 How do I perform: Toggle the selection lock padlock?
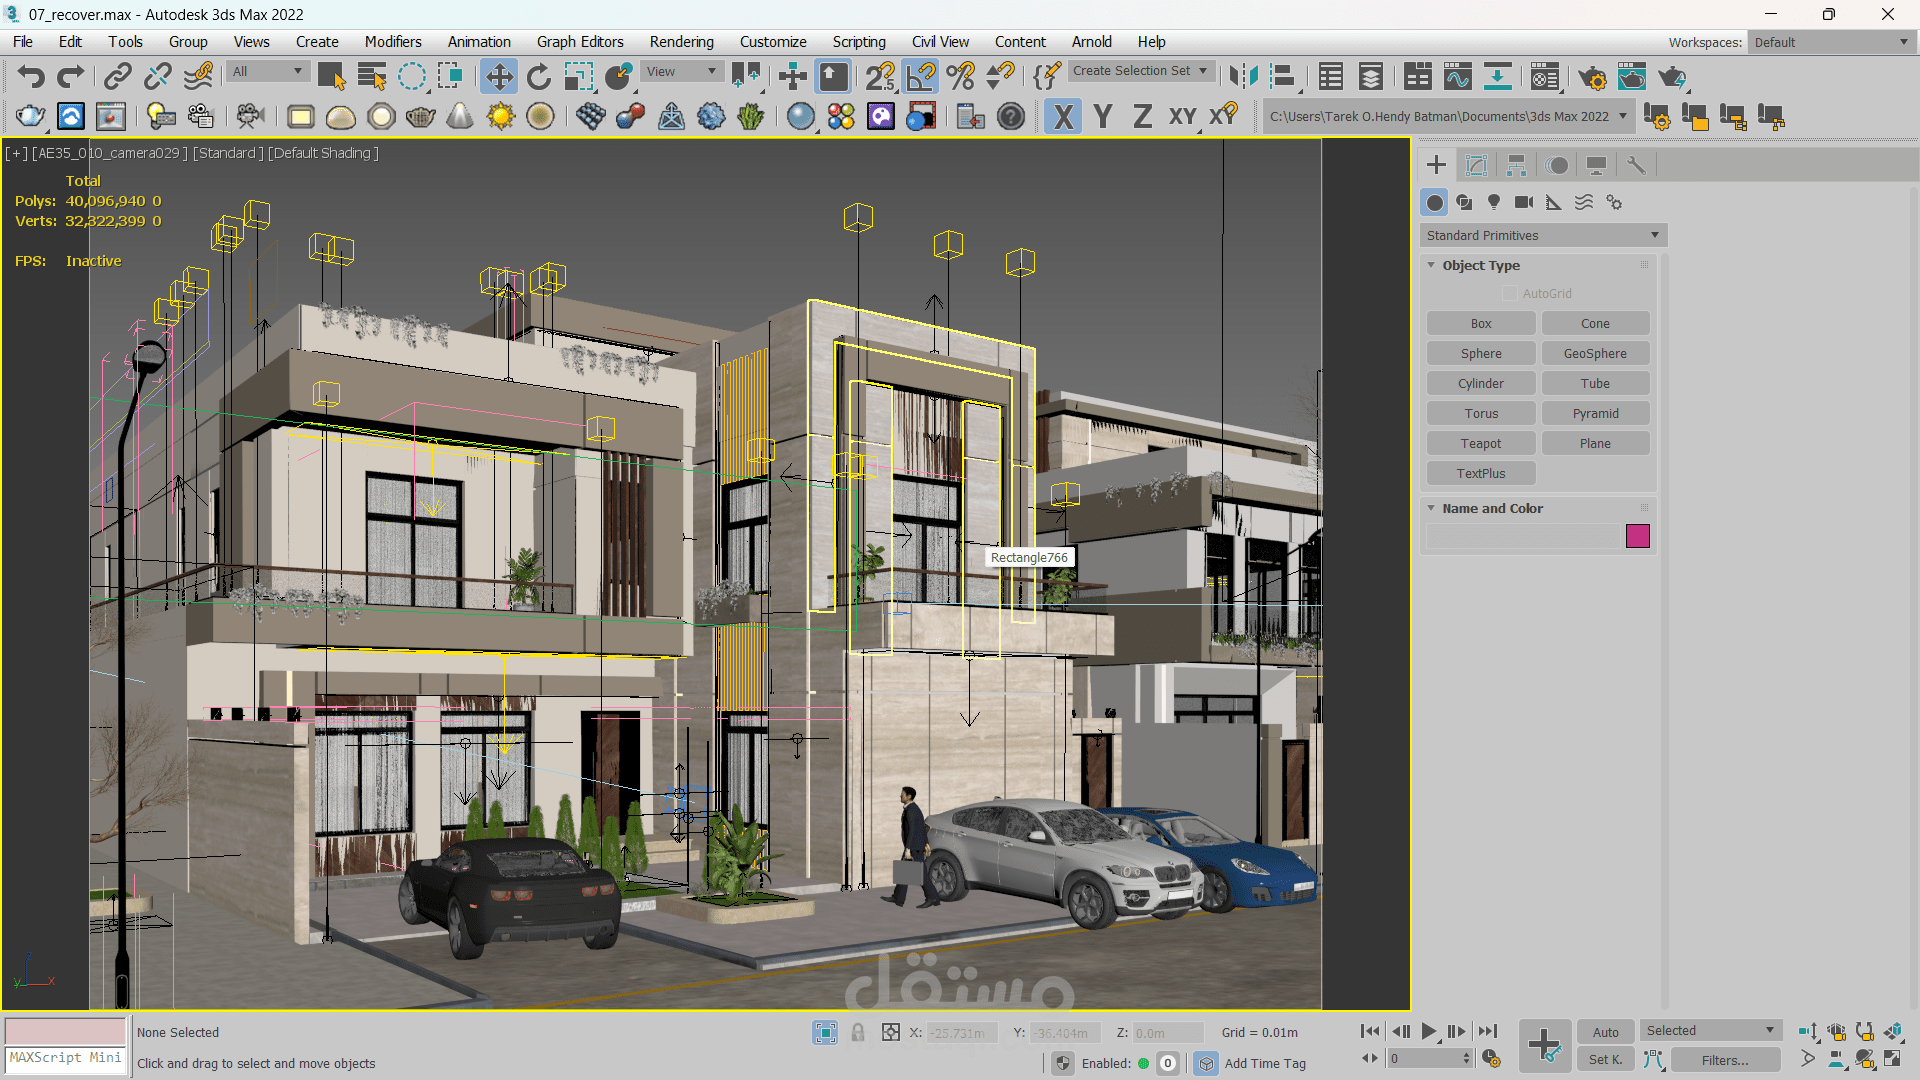(x=857, y=1032)
